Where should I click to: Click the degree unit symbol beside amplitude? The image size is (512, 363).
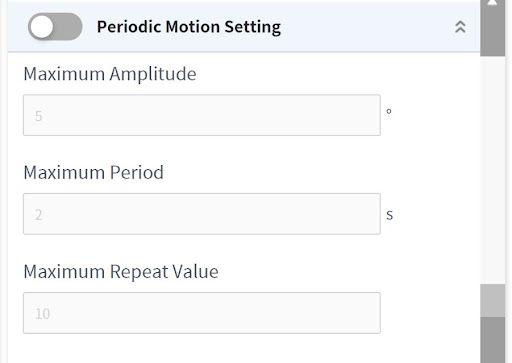389,111
